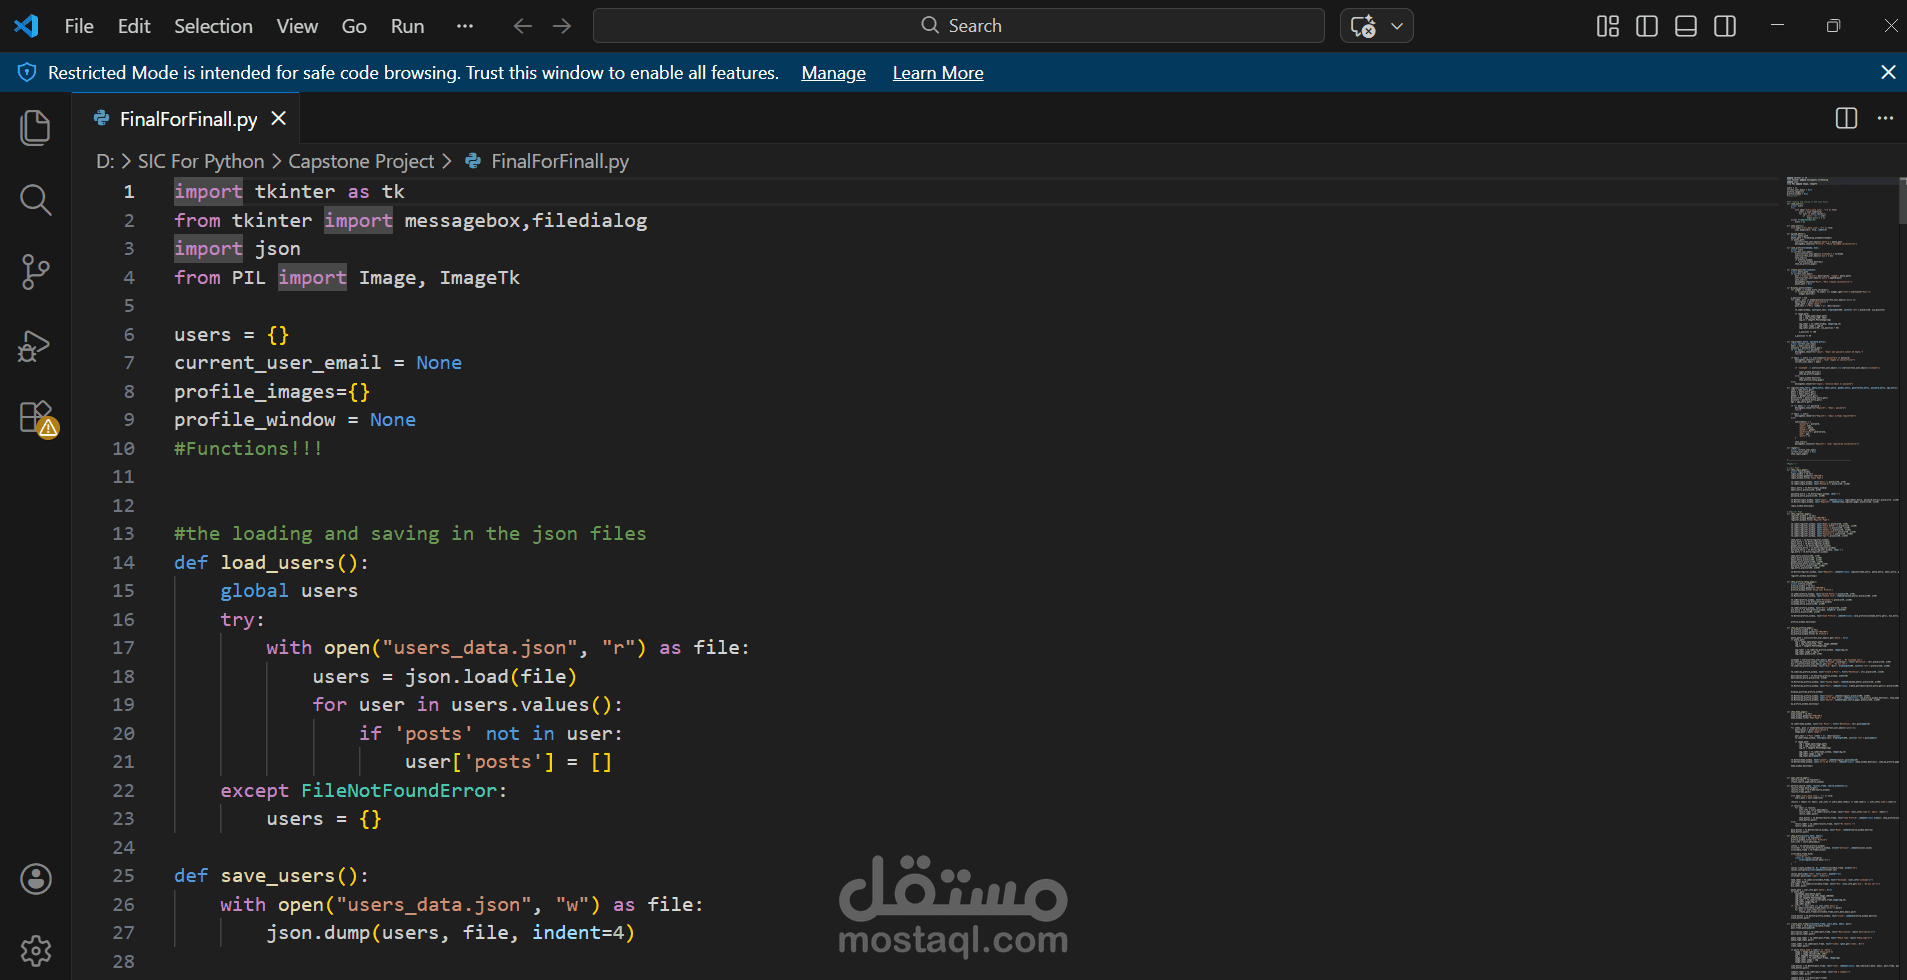Click 'profile_window' on line 9
1907x980 pixels.
(255, 419)
